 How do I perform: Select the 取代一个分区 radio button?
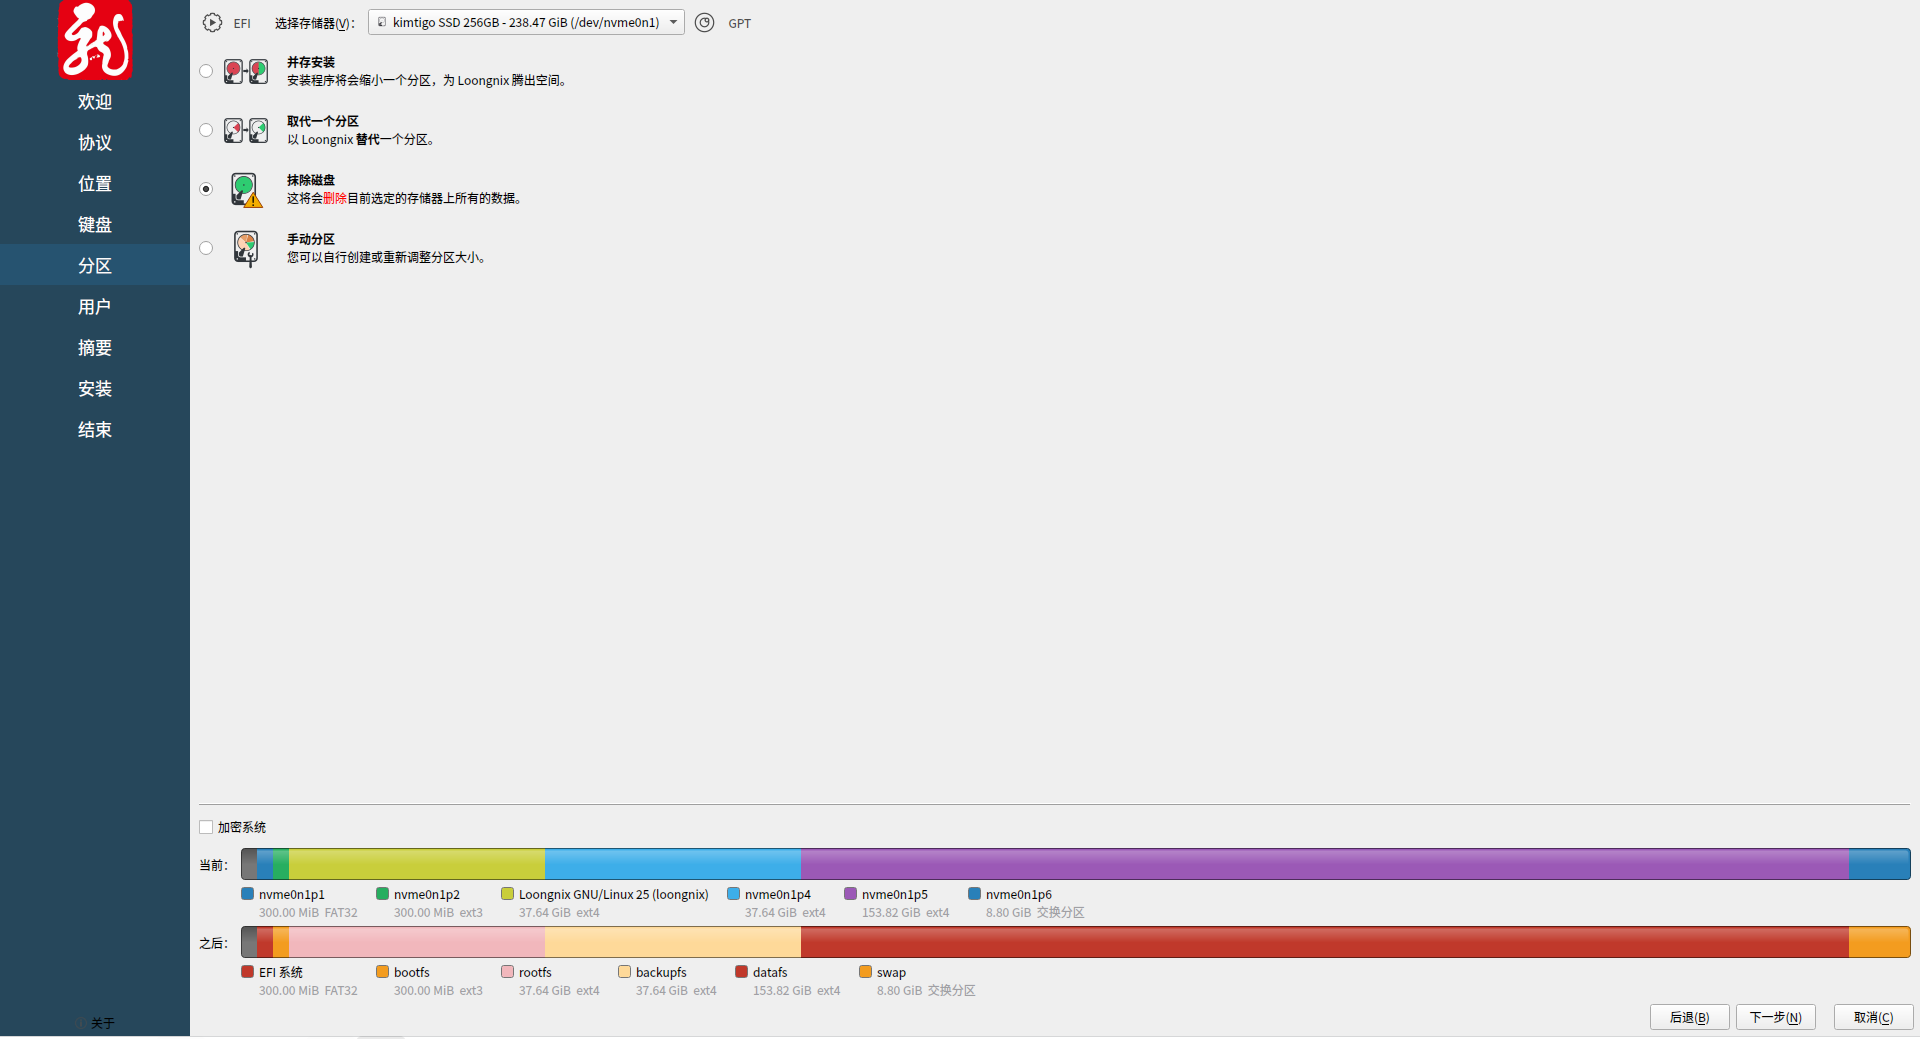[206, 130]
